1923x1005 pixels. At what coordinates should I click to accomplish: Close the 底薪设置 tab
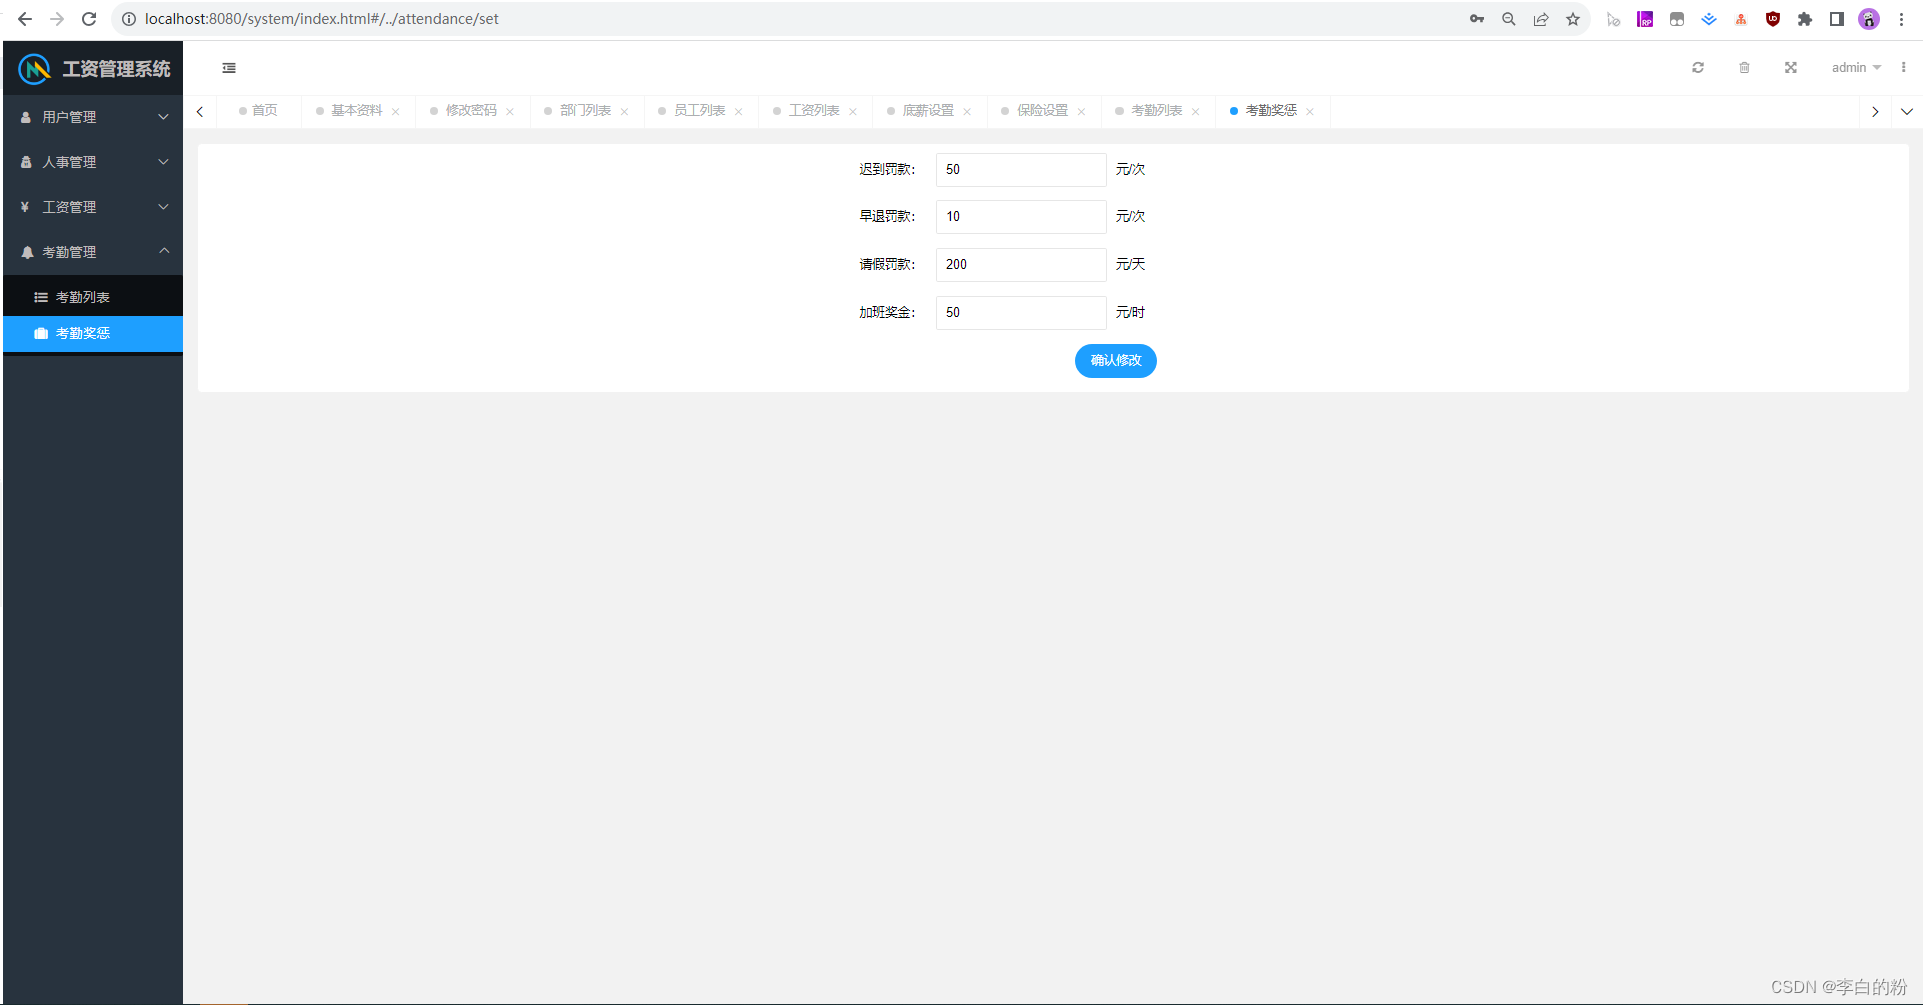[967, 112]
